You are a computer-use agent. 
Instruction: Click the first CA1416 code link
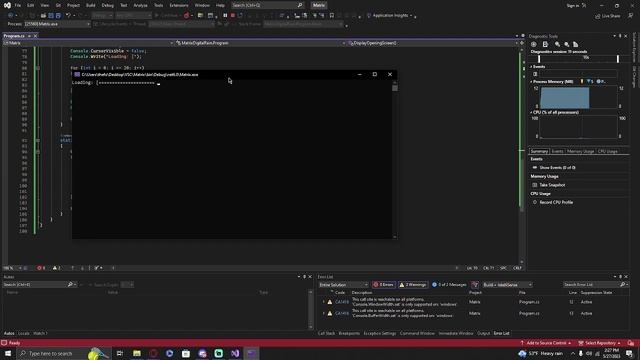click(x=342, y=302)
